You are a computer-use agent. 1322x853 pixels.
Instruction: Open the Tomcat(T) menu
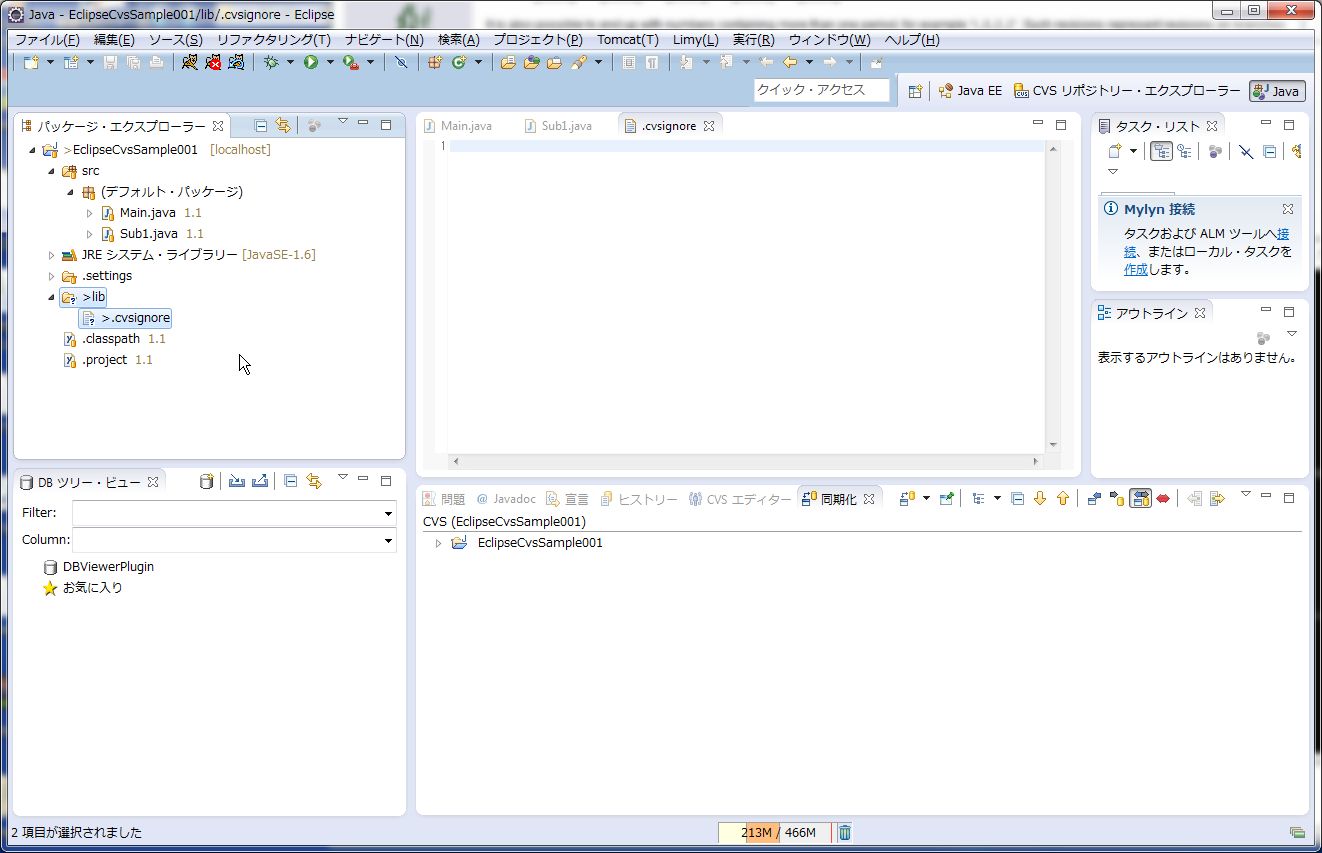[x=628, y=40]
